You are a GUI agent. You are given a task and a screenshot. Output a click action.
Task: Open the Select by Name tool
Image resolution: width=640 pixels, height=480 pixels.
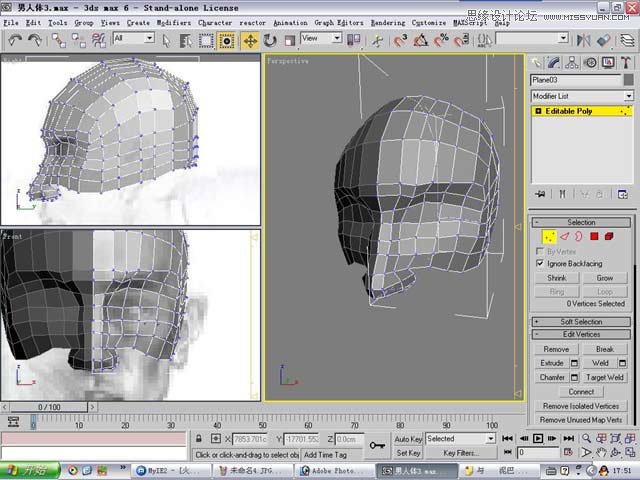point(186,41)
